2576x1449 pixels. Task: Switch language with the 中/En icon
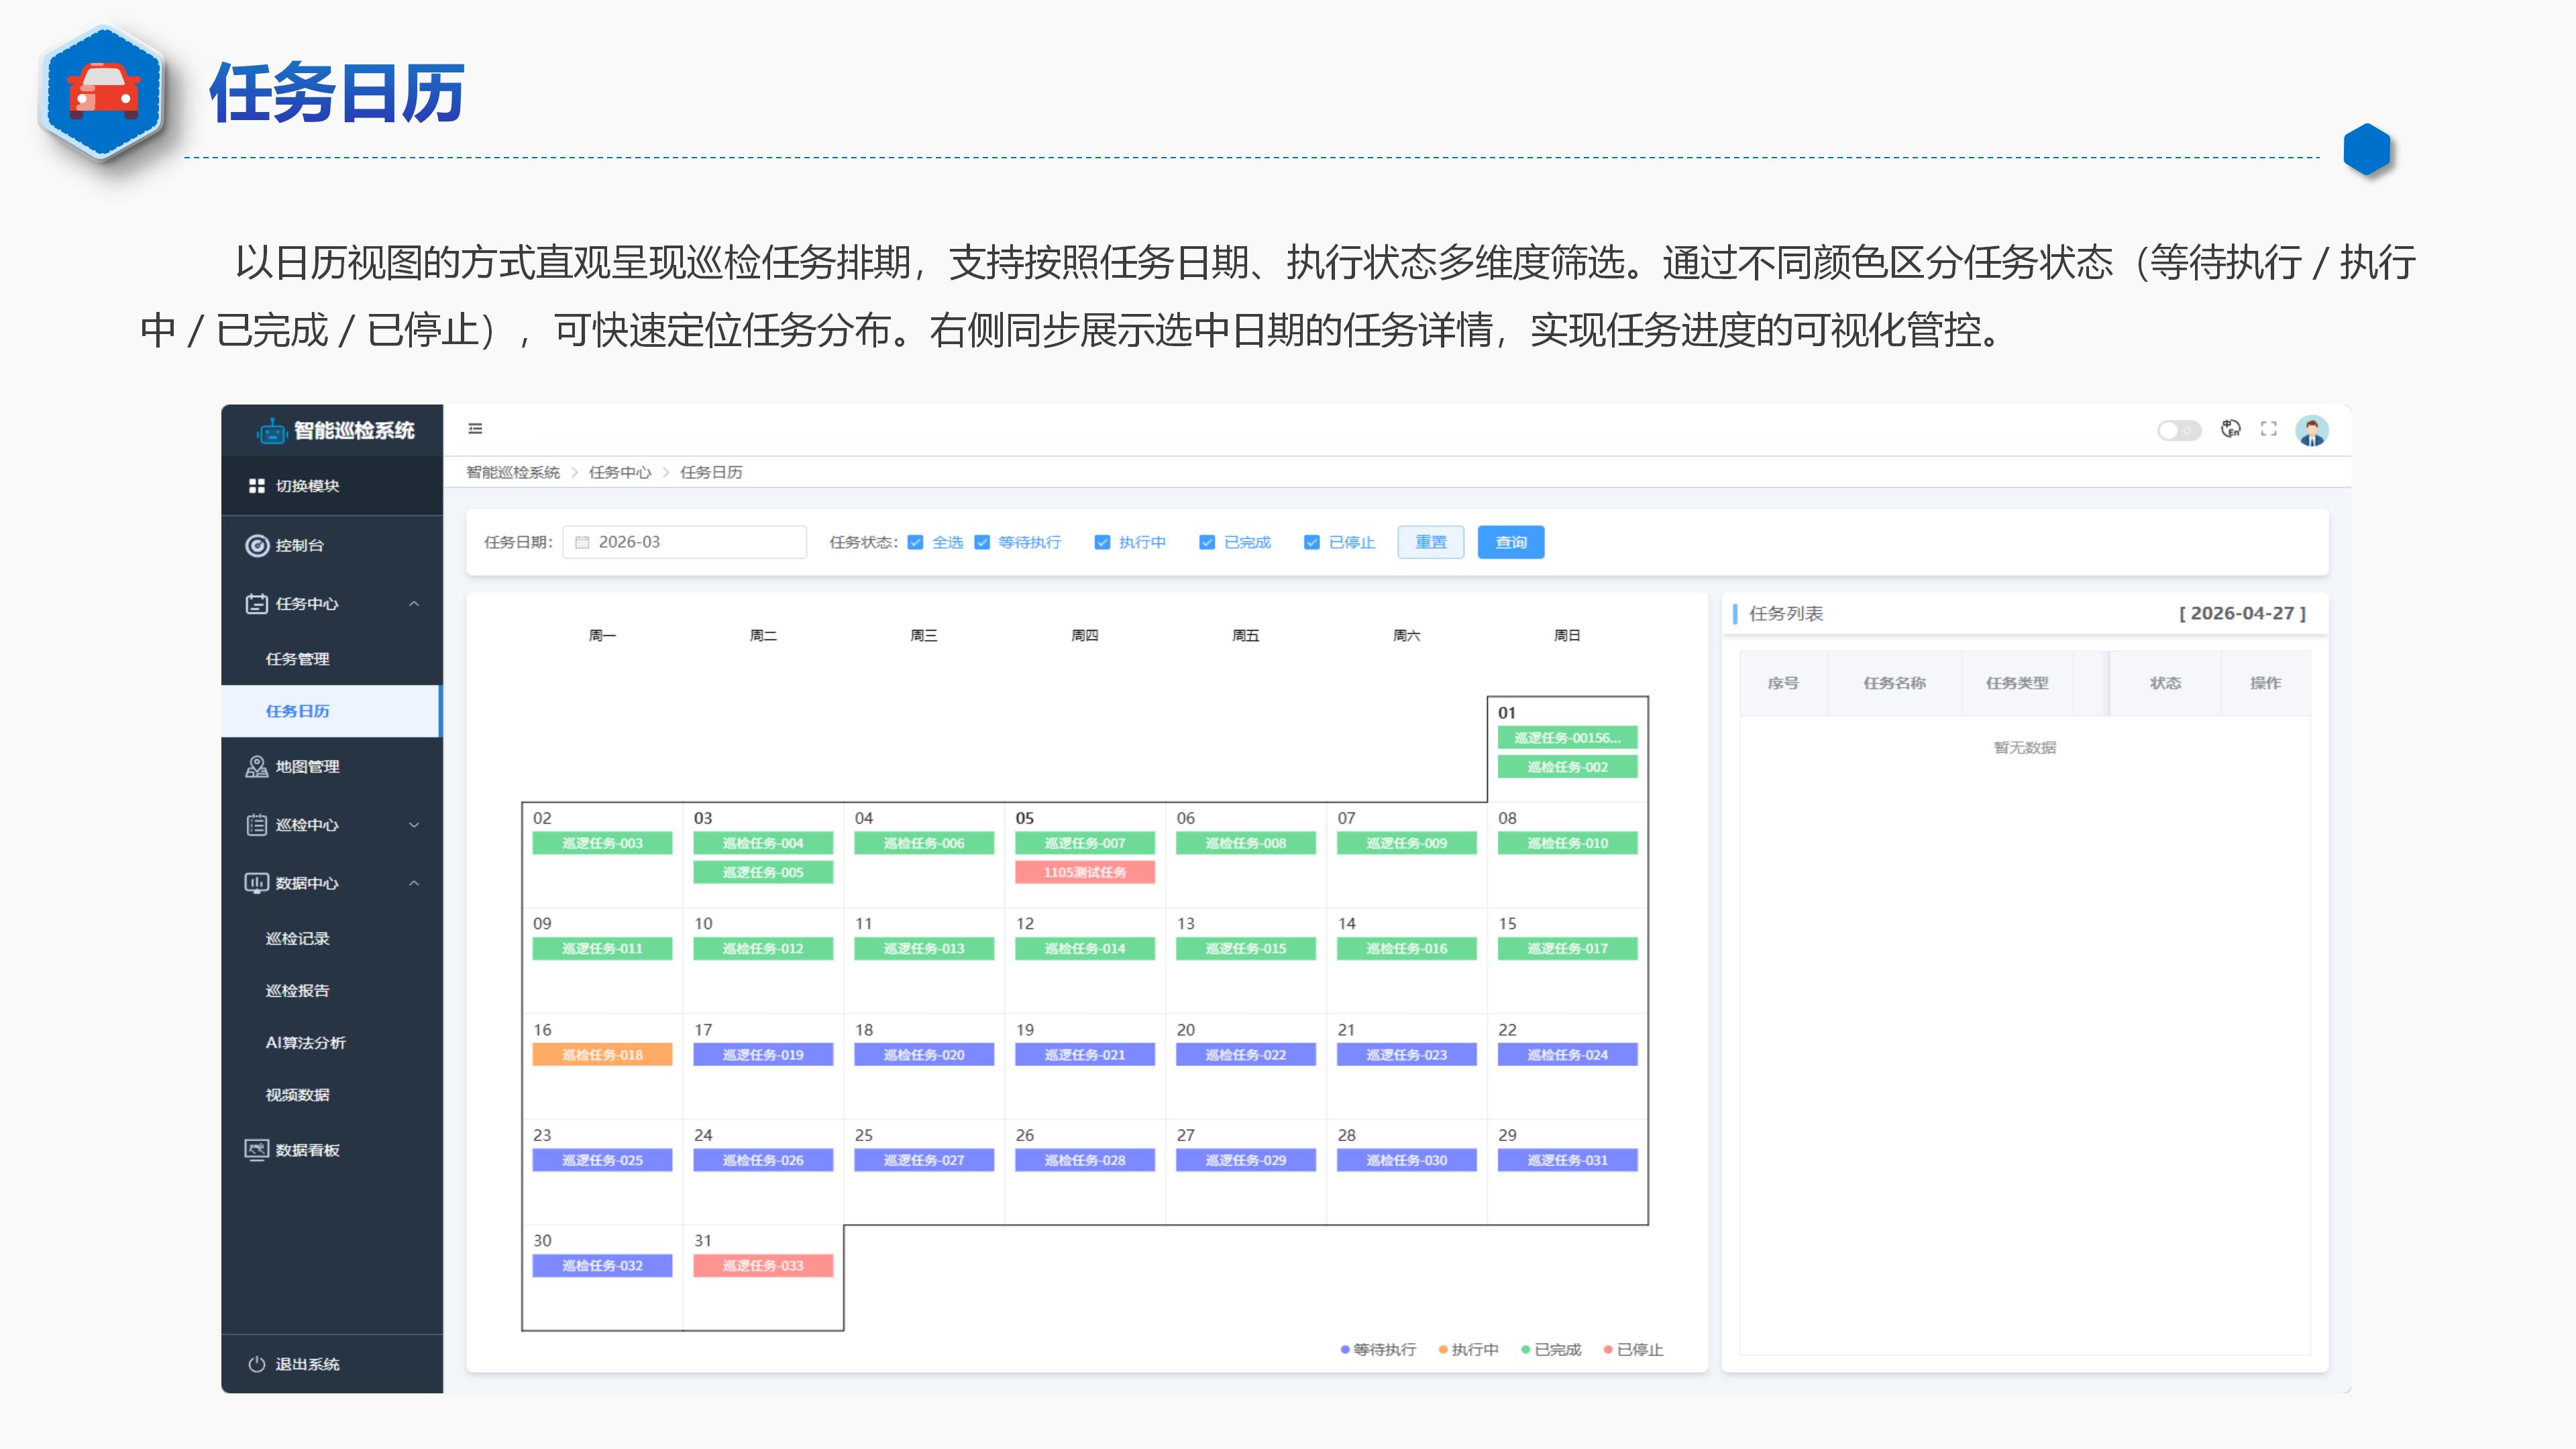pyautogui.click(x=2230, y=429)
